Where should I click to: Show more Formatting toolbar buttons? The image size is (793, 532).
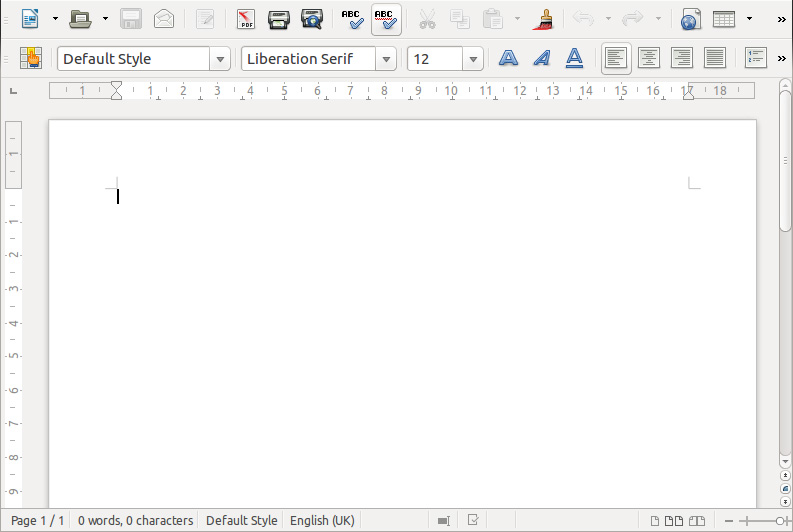[x=781, y=58]
